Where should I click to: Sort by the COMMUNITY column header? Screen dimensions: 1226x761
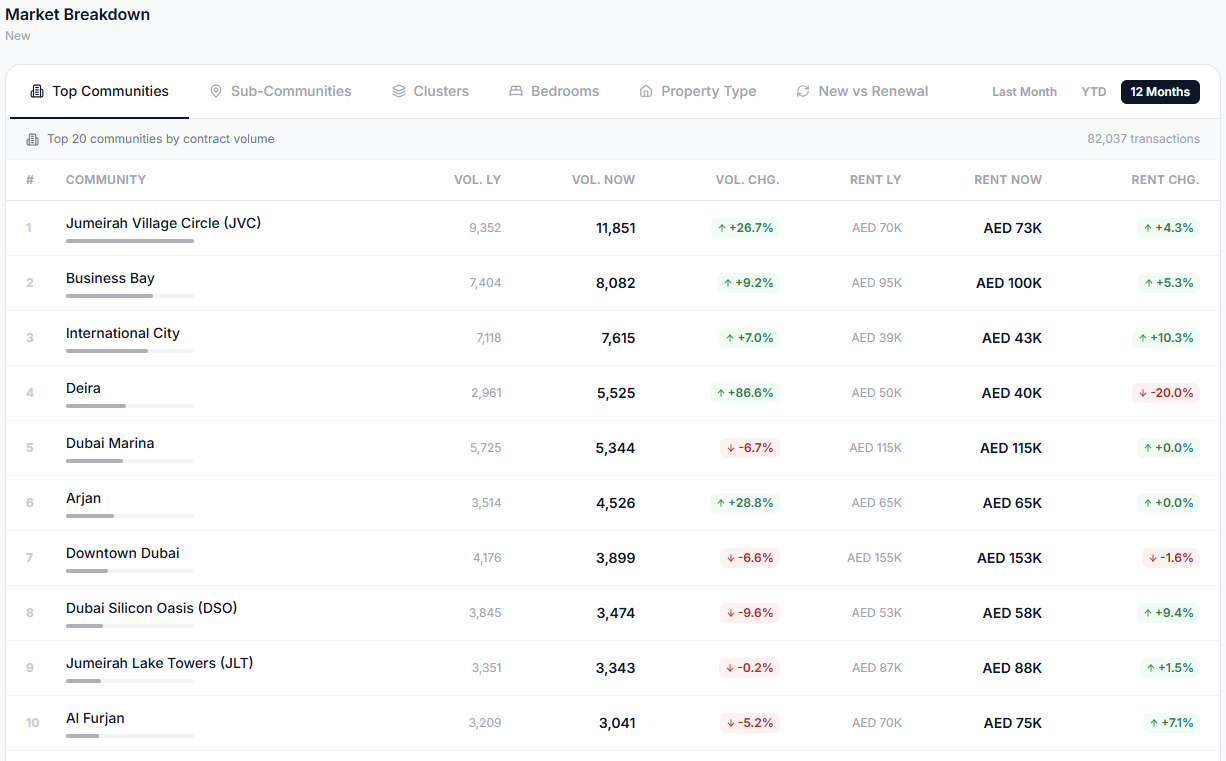106,180
